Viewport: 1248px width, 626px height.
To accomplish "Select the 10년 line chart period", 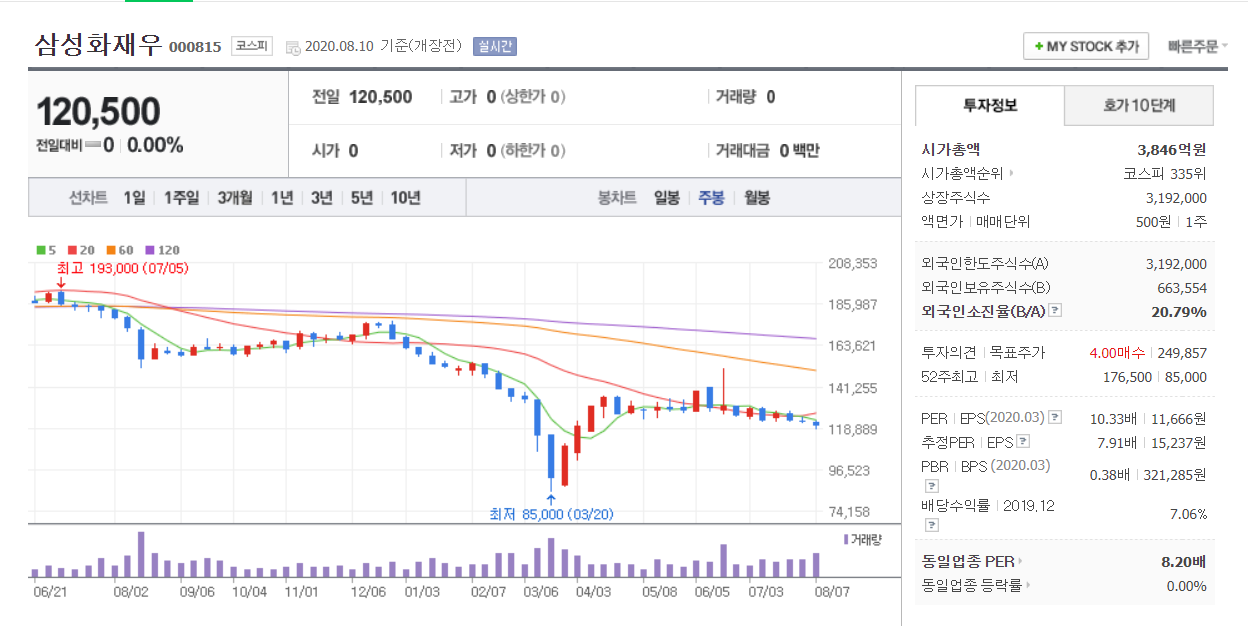I will point(405,198).
